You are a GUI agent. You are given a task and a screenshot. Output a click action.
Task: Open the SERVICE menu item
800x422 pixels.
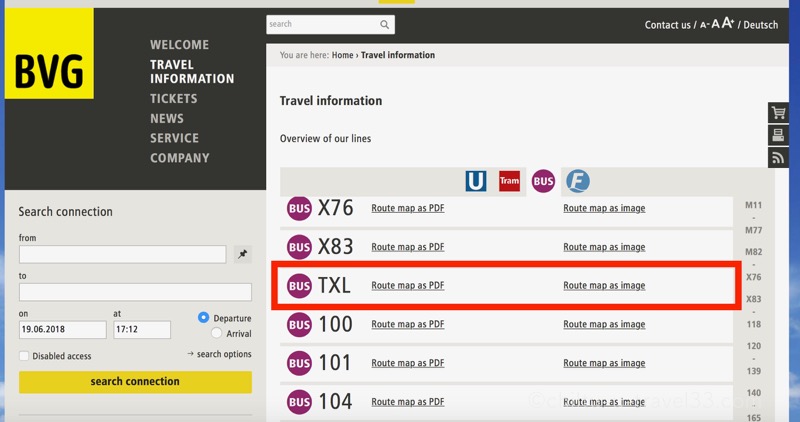coord(174,138)
